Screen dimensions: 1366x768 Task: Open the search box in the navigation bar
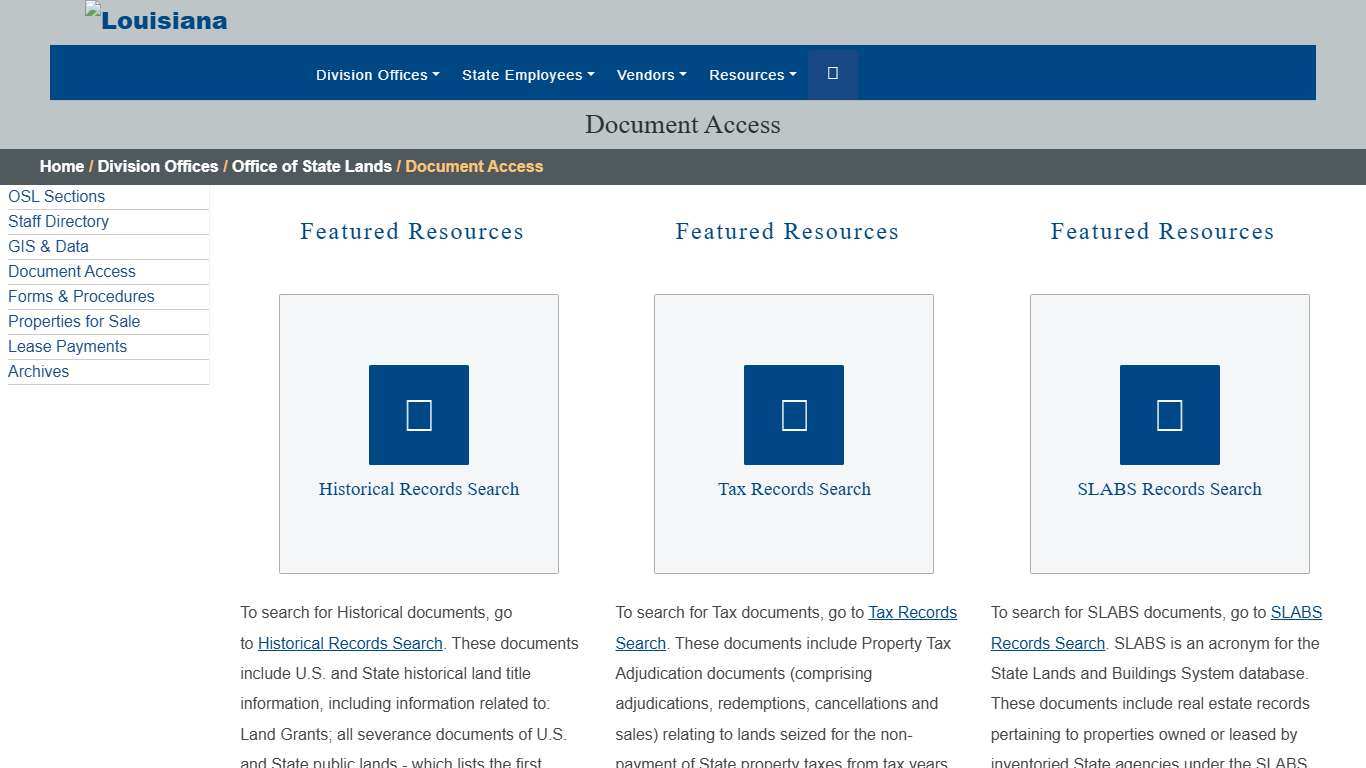coord(832,73)
